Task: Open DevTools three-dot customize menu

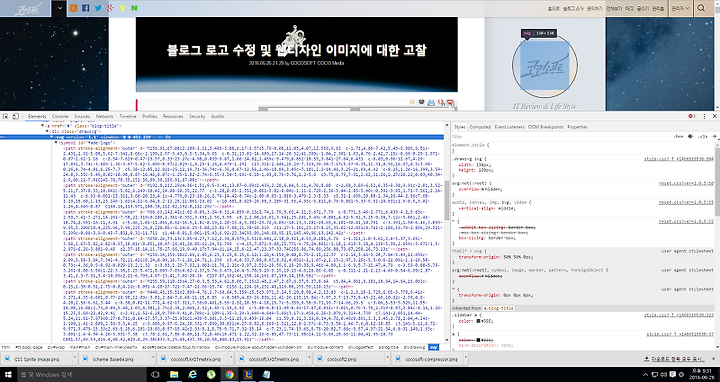Action: click(x=704, y=116)
